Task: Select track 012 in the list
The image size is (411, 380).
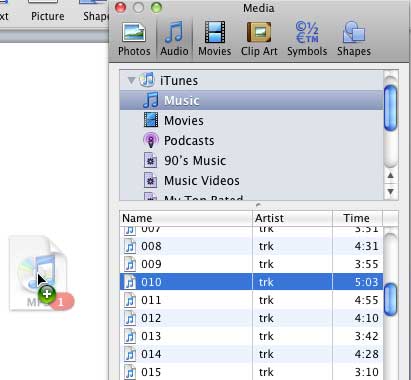Action: point(251,318)
